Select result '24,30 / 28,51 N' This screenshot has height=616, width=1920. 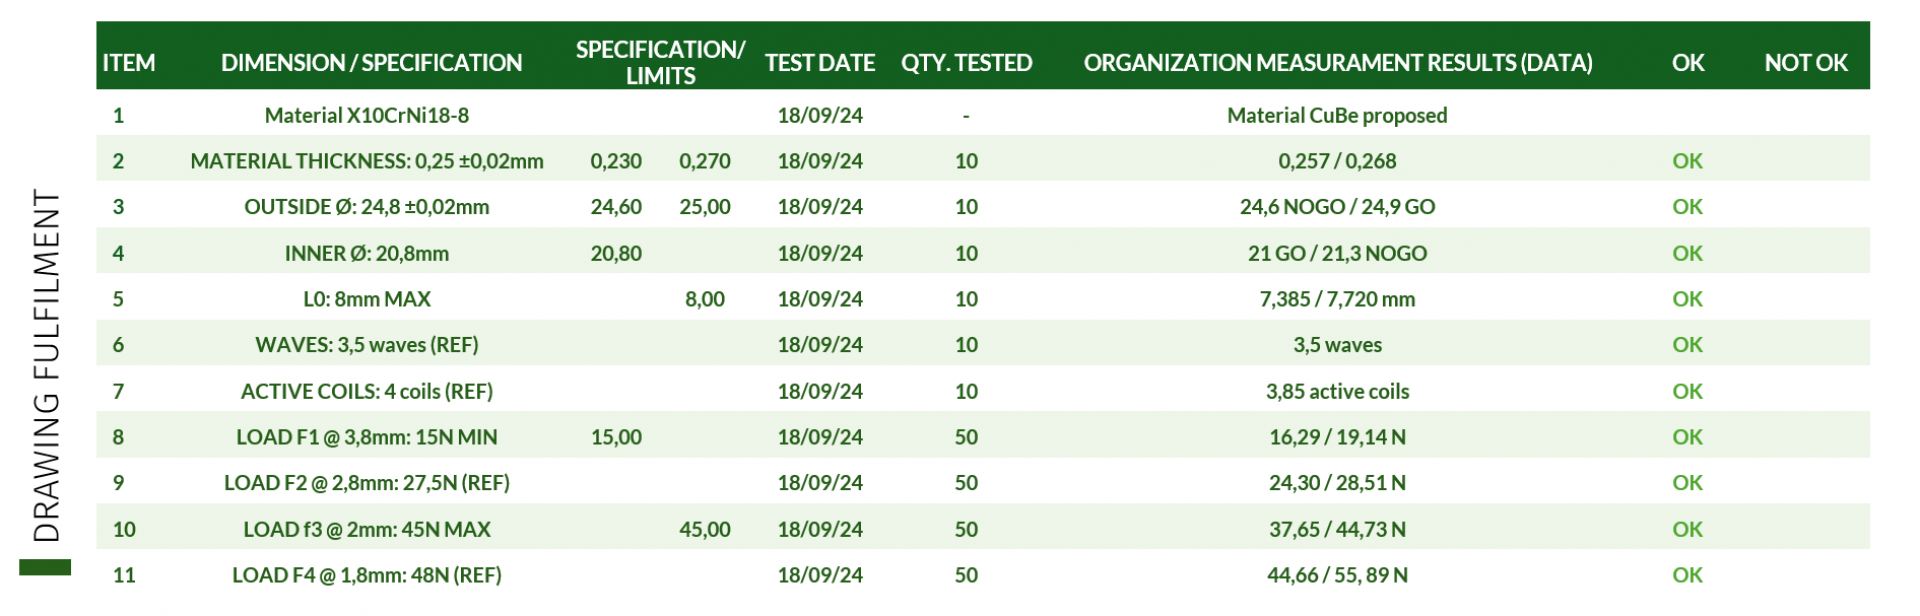click(1337, 483)
